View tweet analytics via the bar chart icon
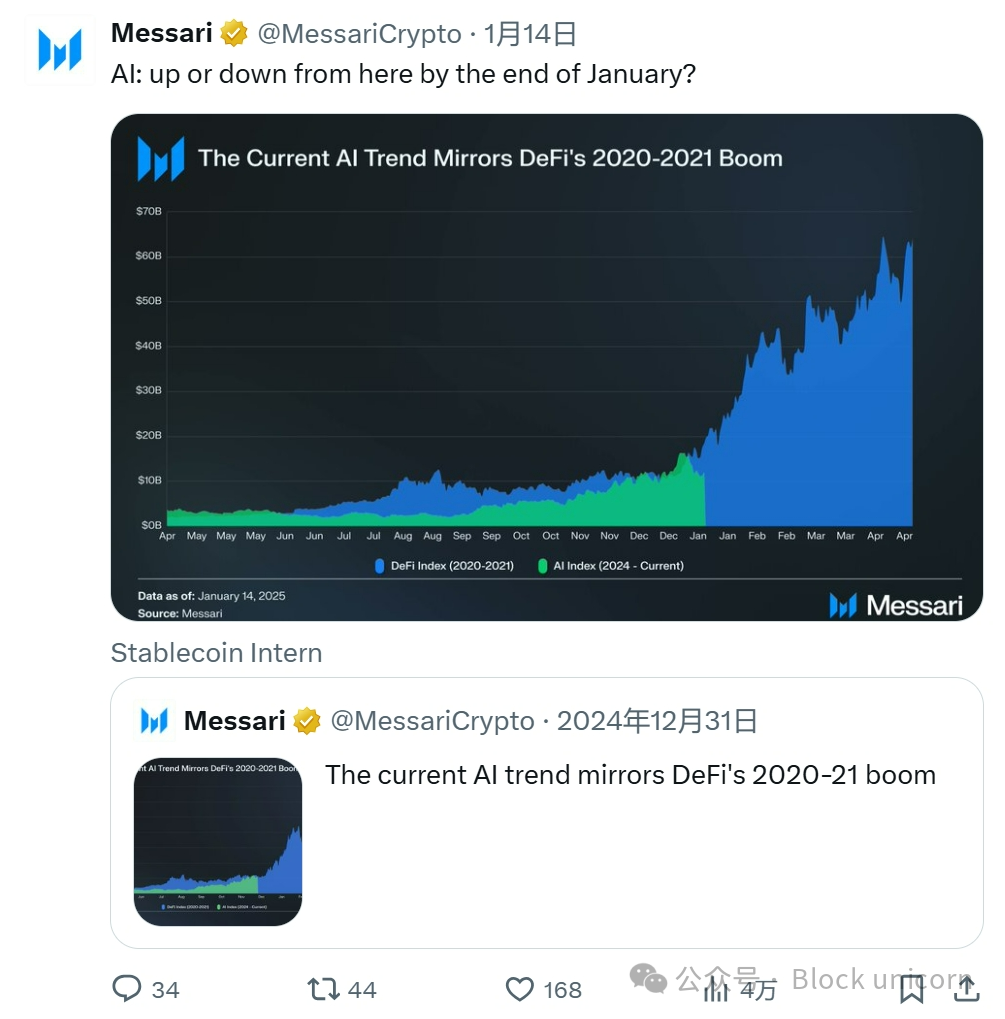The image size is (1005, 1019). (x=716, y=989)
